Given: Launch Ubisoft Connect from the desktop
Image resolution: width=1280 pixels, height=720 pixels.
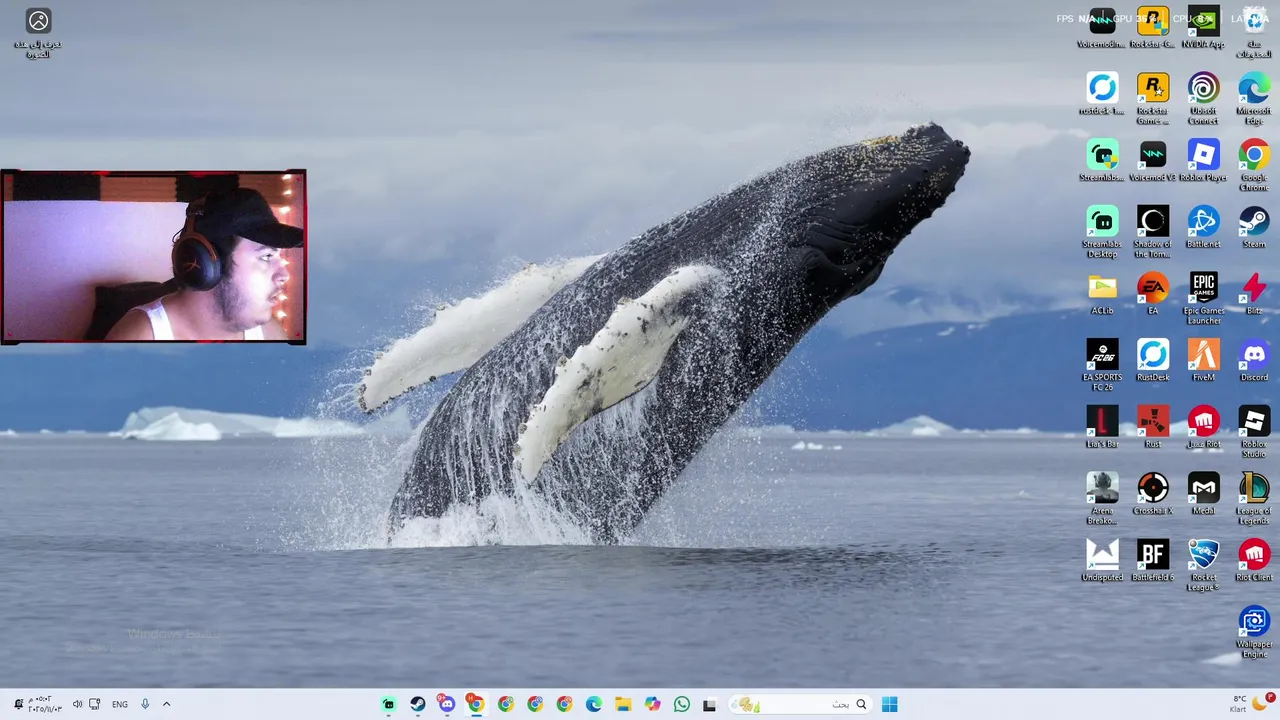Looking at the screenshot, I should coord(1203,98).
